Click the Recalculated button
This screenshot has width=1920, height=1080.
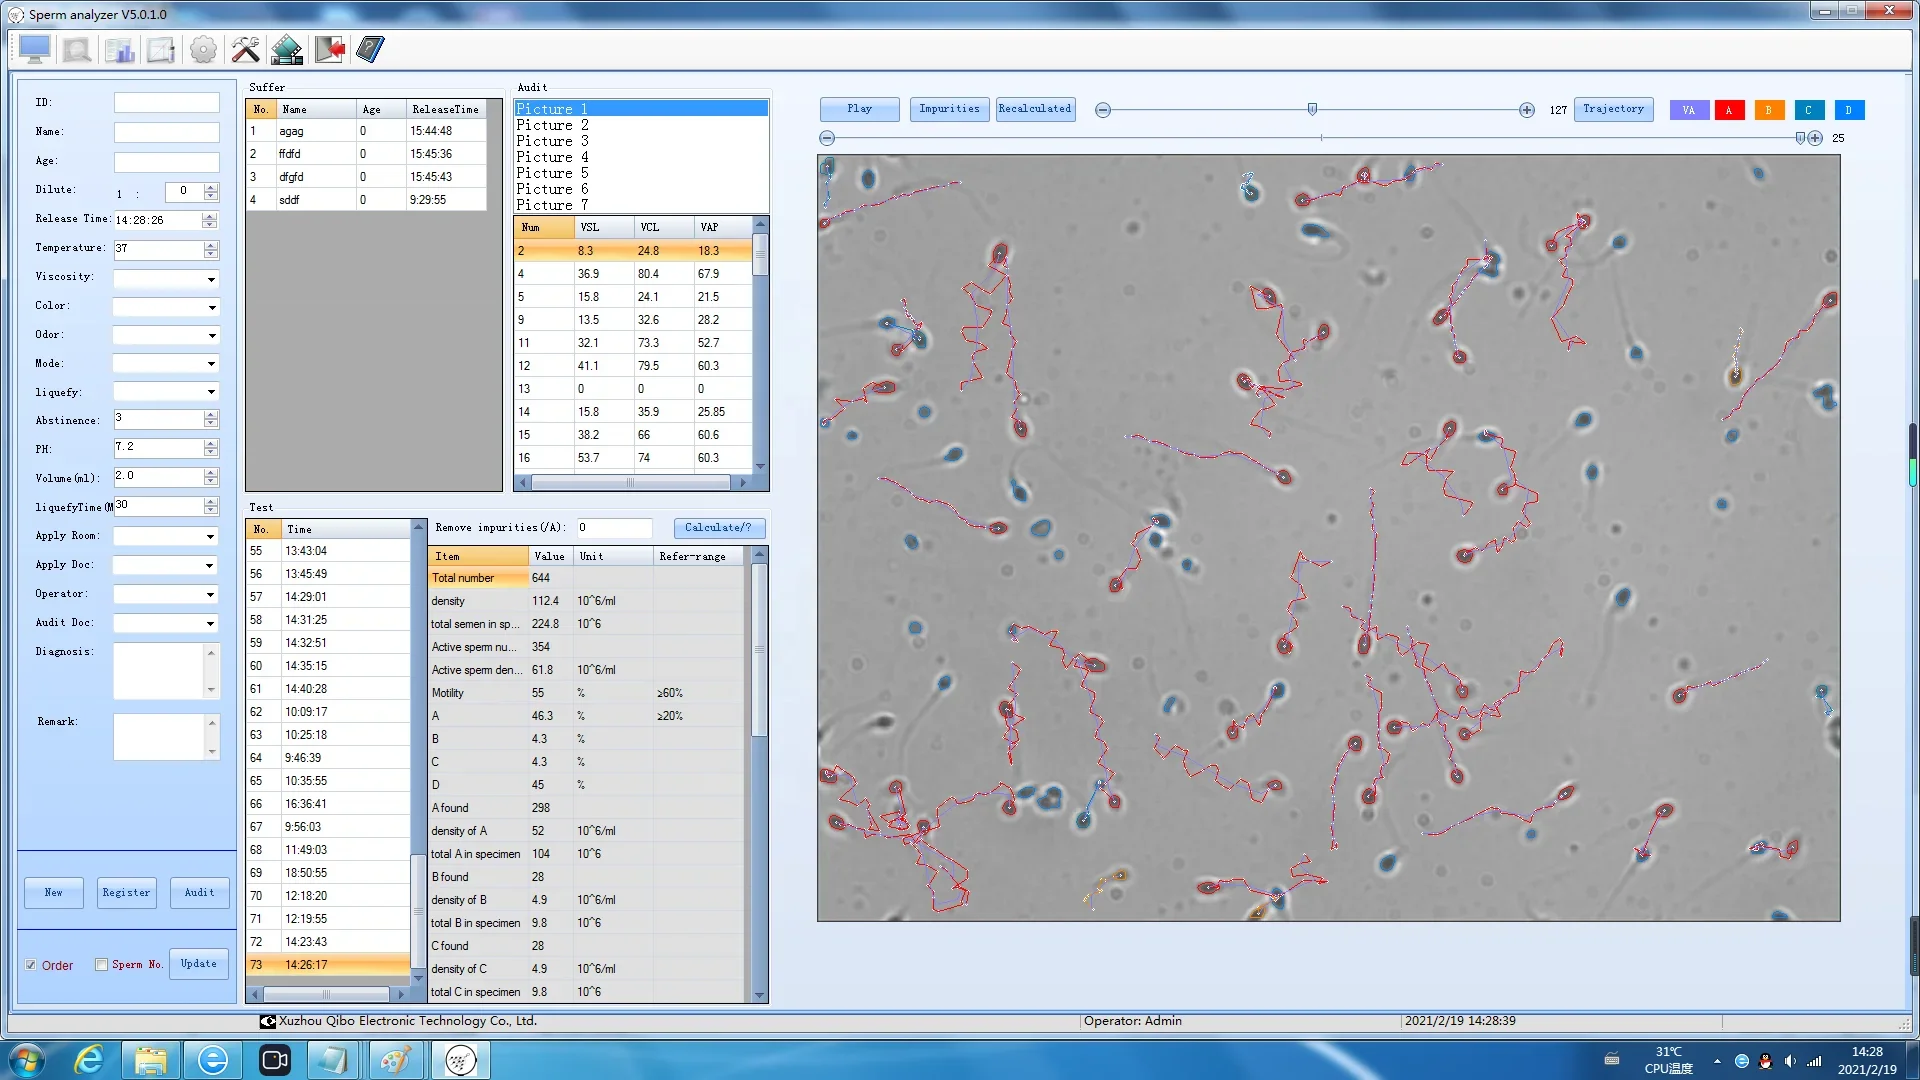(x=1034, y=109)
